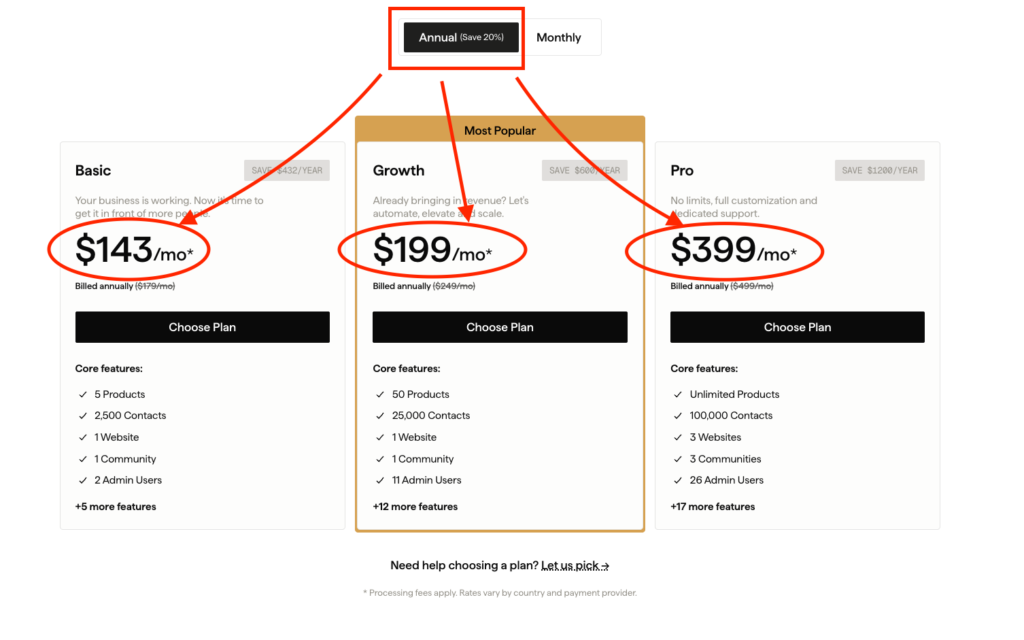Click the checkmark beside 2 Admin Users
This screenshot has height=640, width=1024.
tap(83, 481)
